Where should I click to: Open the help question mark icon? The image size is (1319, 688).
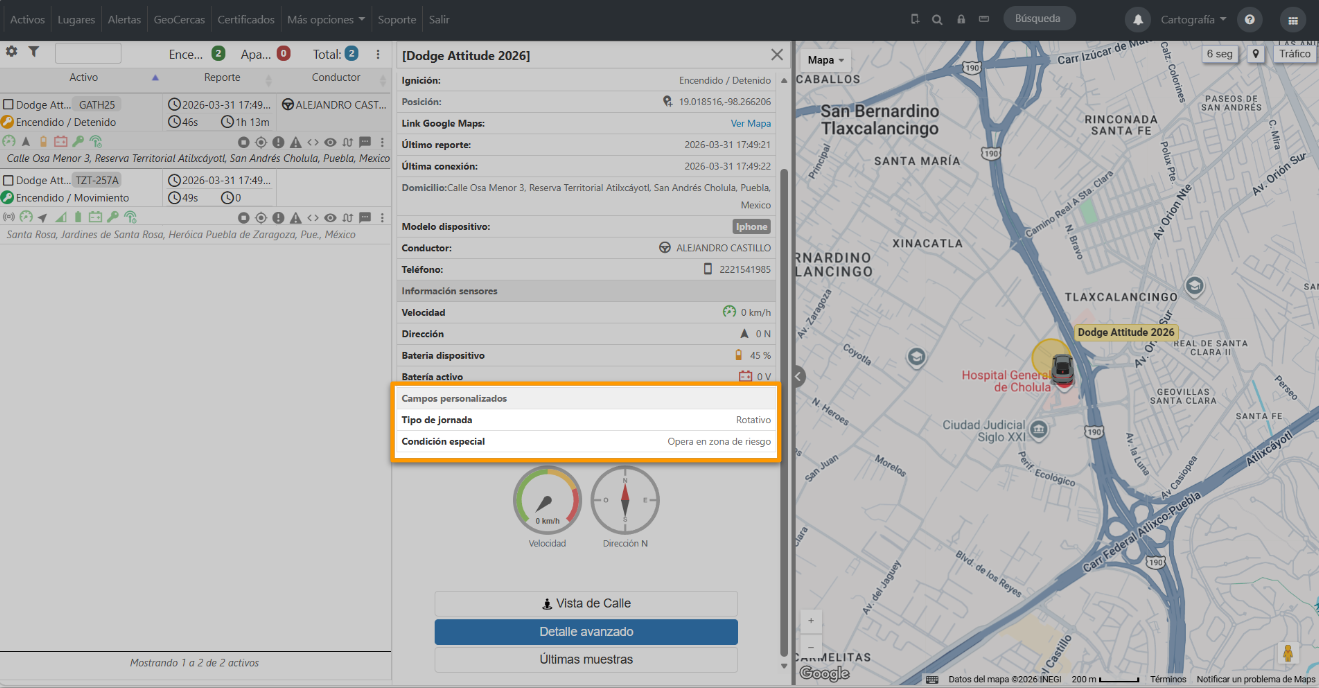coord(1249,19)
